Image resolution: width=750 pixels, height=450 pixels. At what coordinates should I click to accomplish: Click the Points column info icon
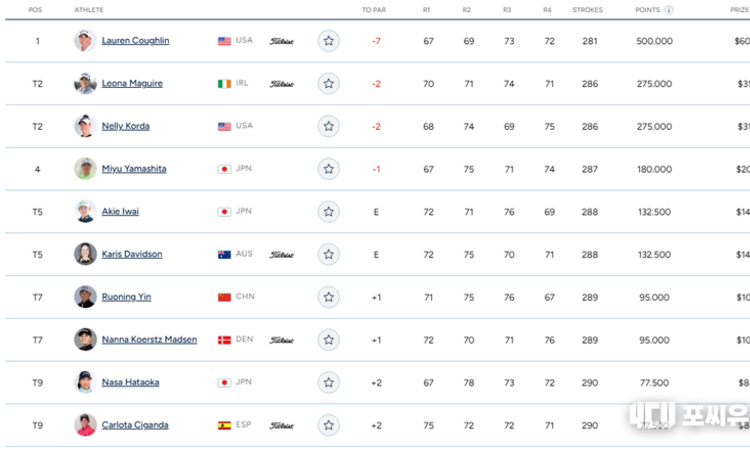click(x=668, y=10)
